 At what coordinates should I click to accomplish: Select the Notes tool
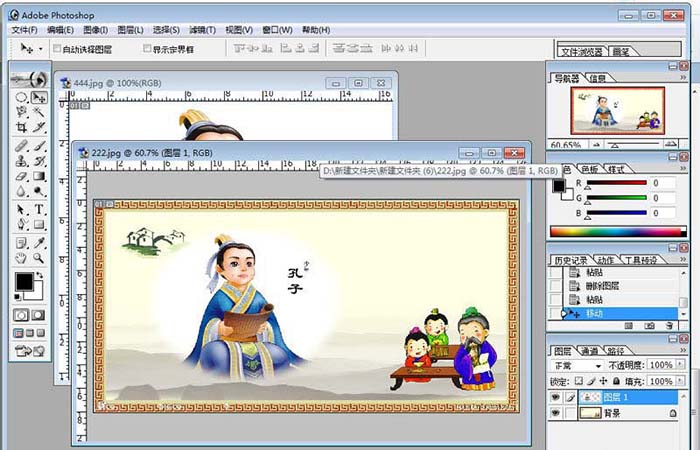[x=21, y=243]
